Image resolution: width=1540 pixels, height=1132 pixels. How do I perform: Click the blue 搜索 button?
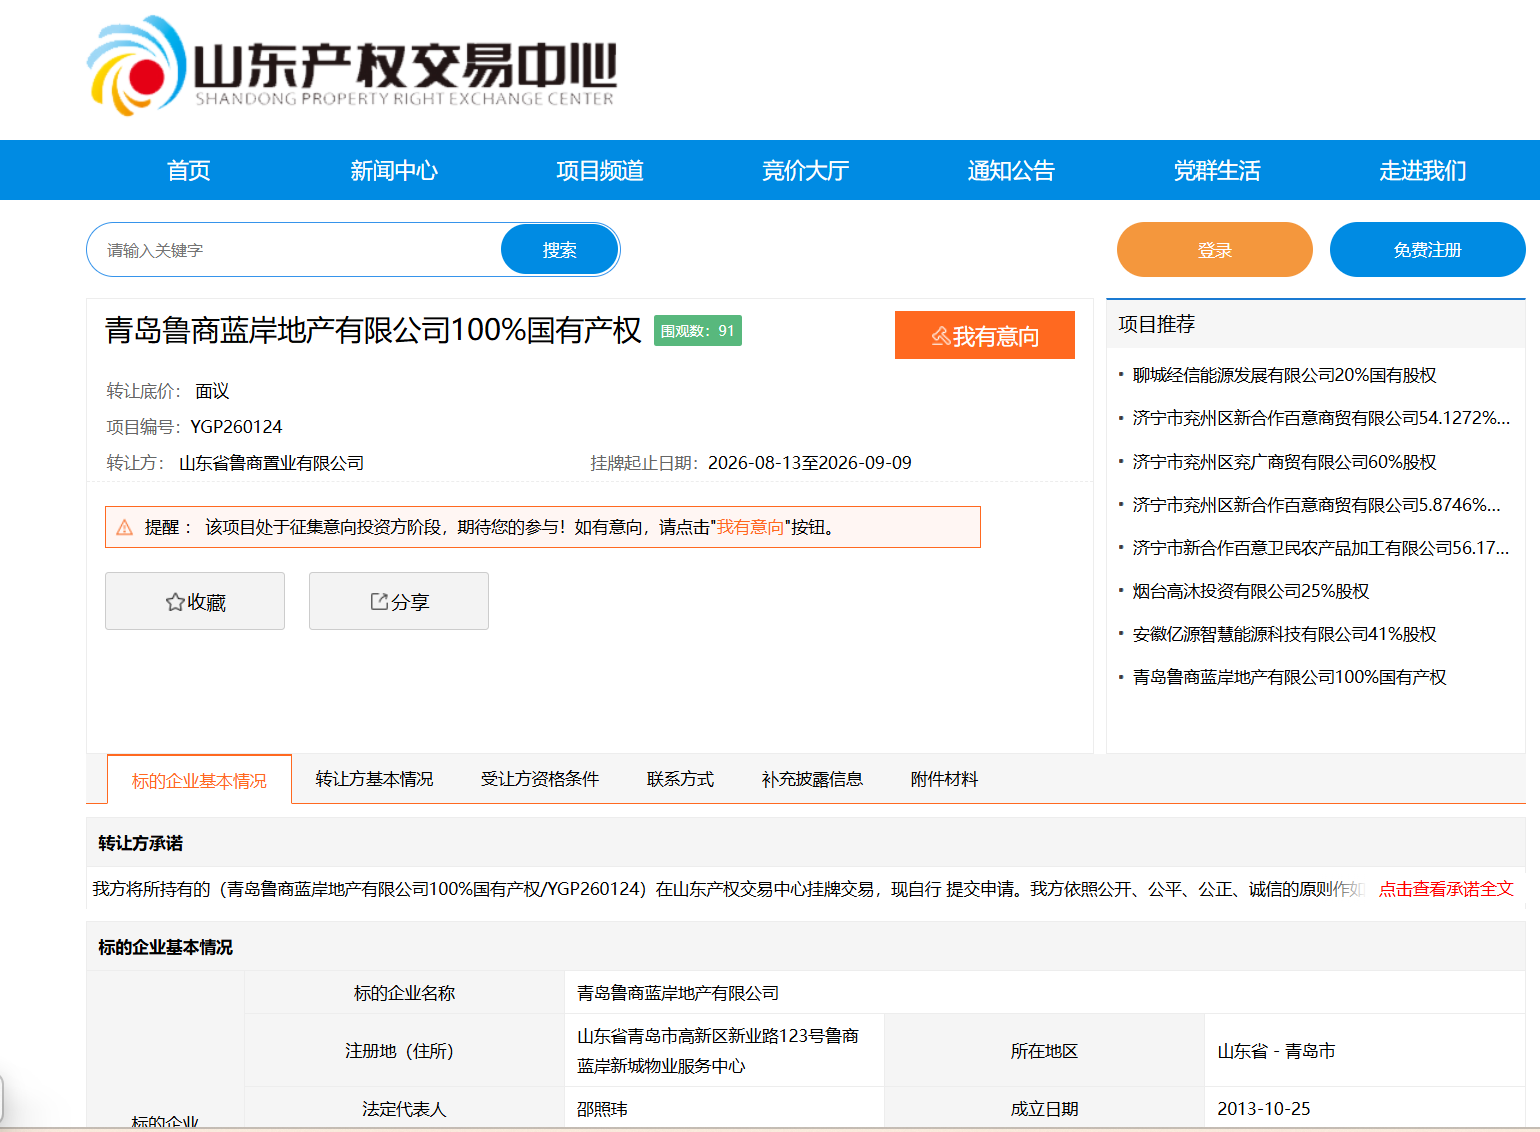click(560, 250)
